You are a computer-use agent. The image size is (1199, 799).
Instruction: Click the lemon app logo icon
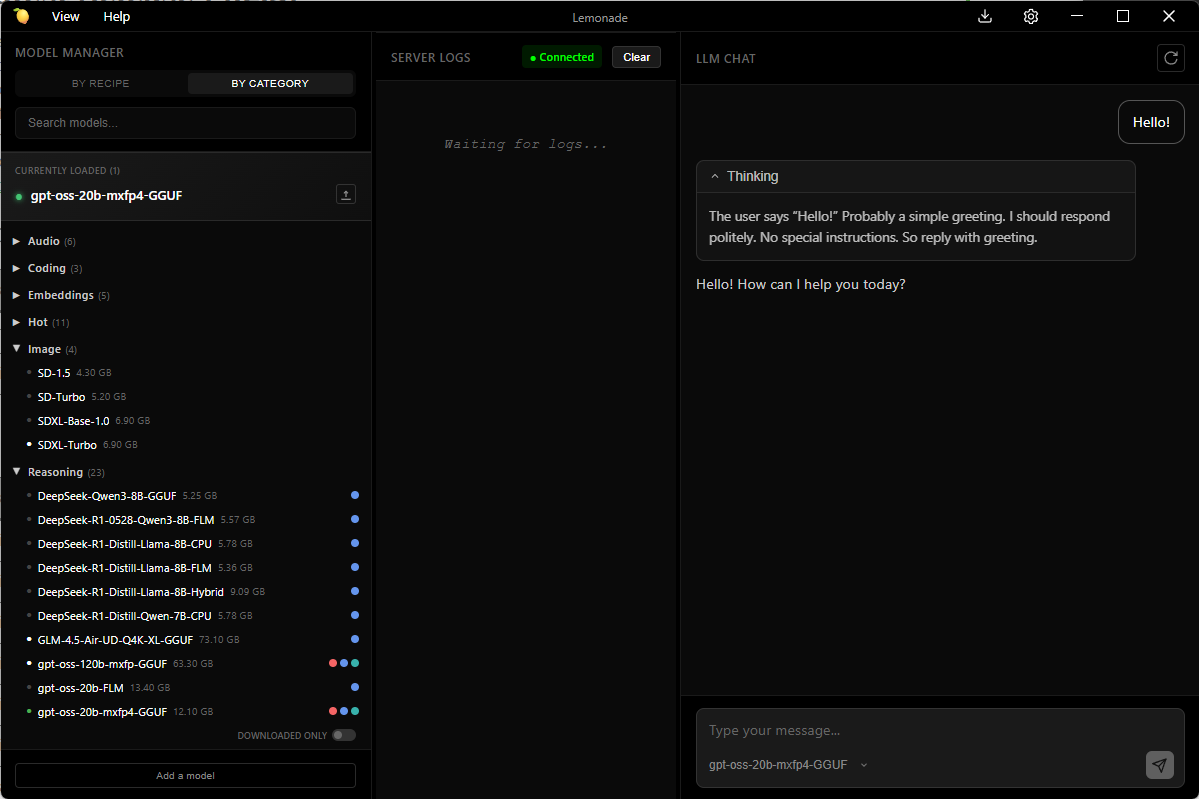(x=21, y=16)
